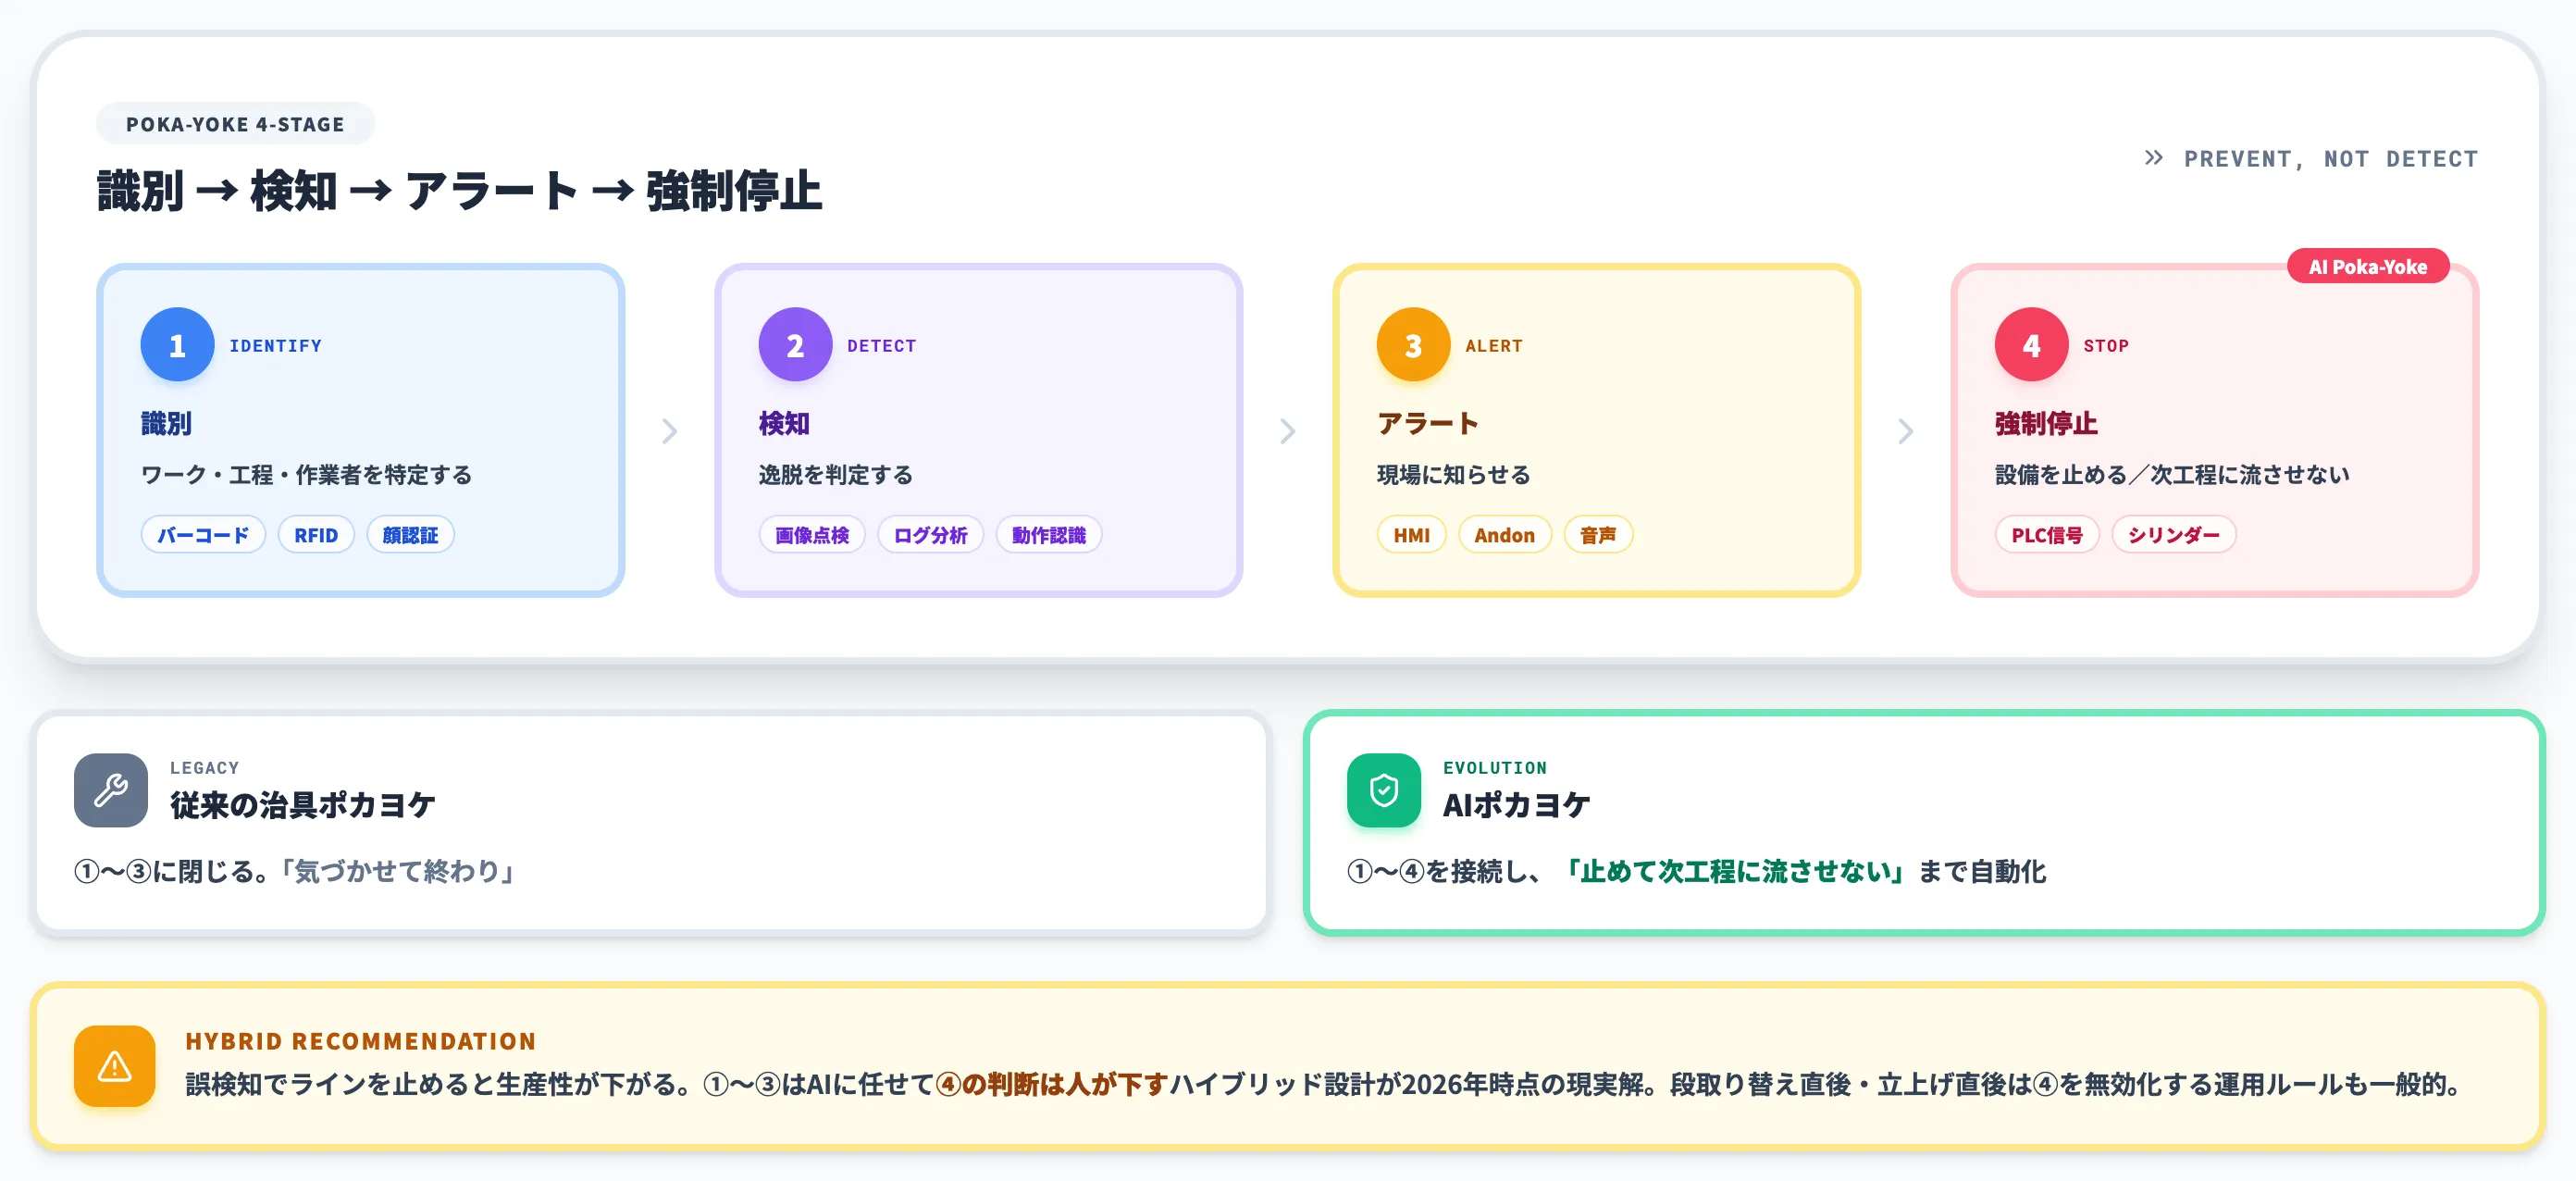Image resolution: width=2576 pixels, height=1181 pixels.
Task: Click the ALERT label
Action: click(1494, 346)
